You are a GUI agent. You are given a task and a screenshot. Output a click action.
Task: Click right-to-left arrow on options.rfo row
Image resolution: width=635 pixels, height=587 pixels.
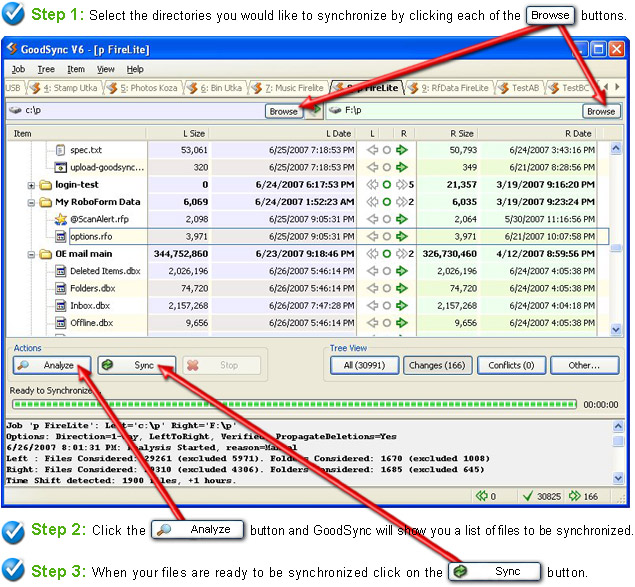pyautogui.click(x=371, y=237)
